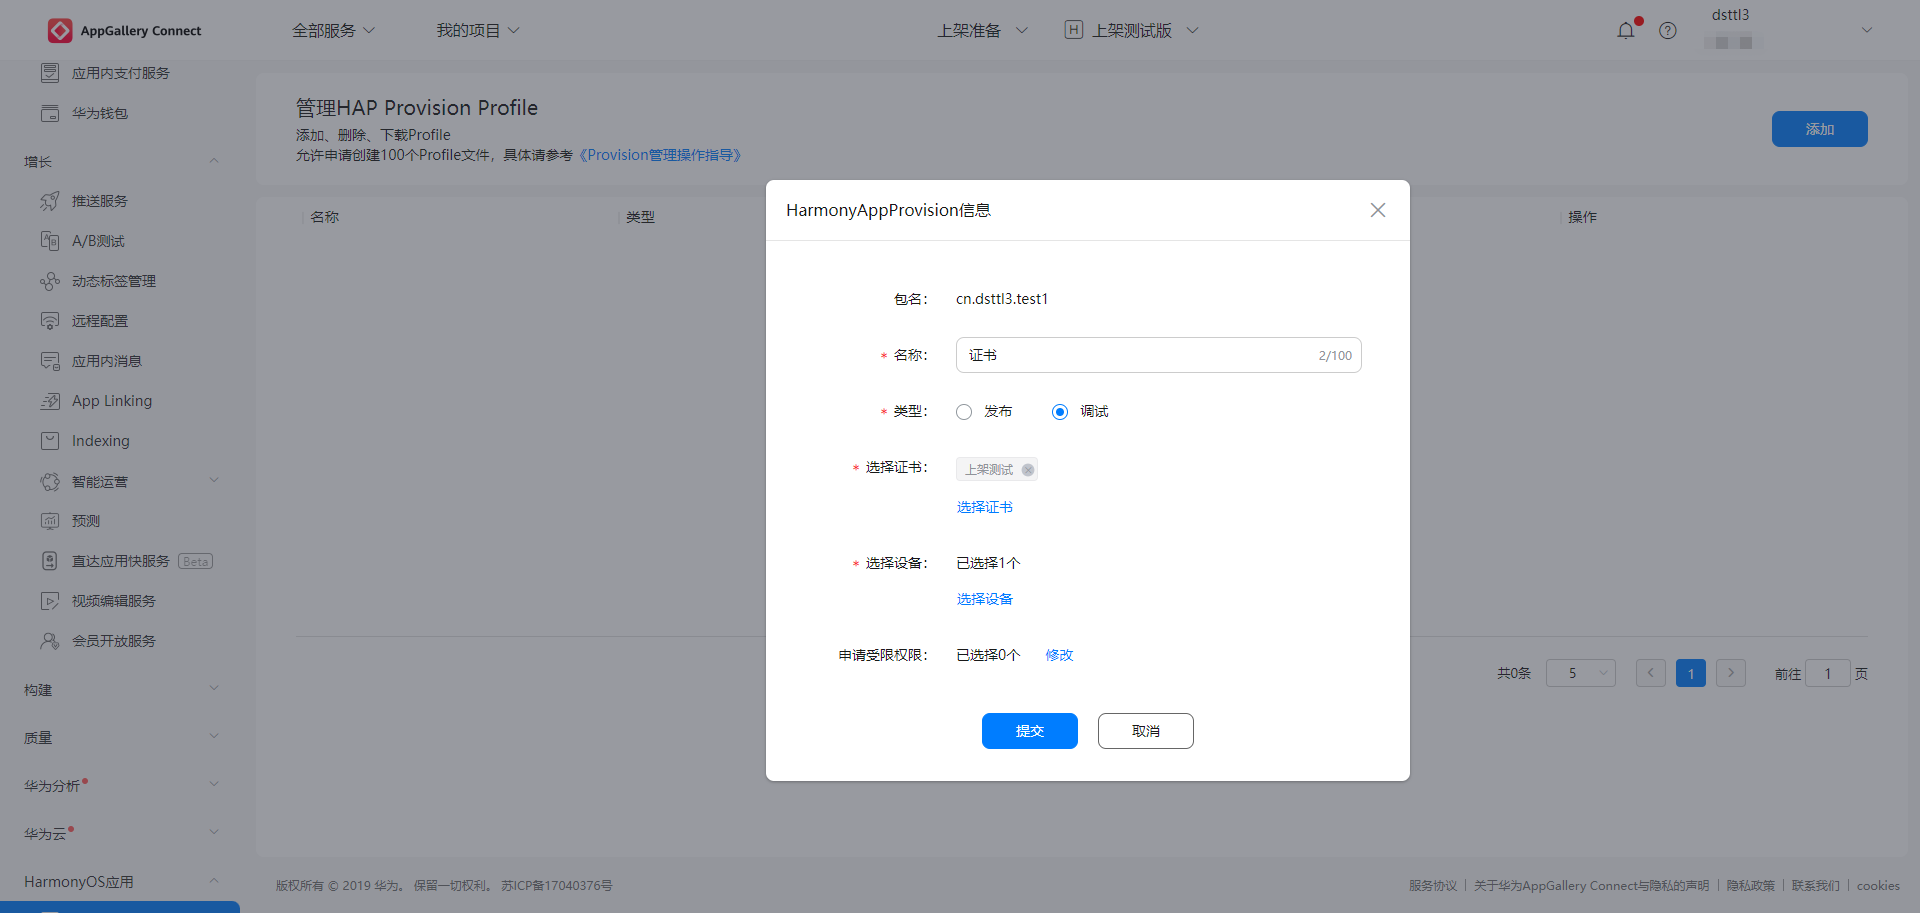This screenshot has height=913, width=1920.
Task: Open 应用内支付服务 sidebar icon
Action: click(50, 73)
